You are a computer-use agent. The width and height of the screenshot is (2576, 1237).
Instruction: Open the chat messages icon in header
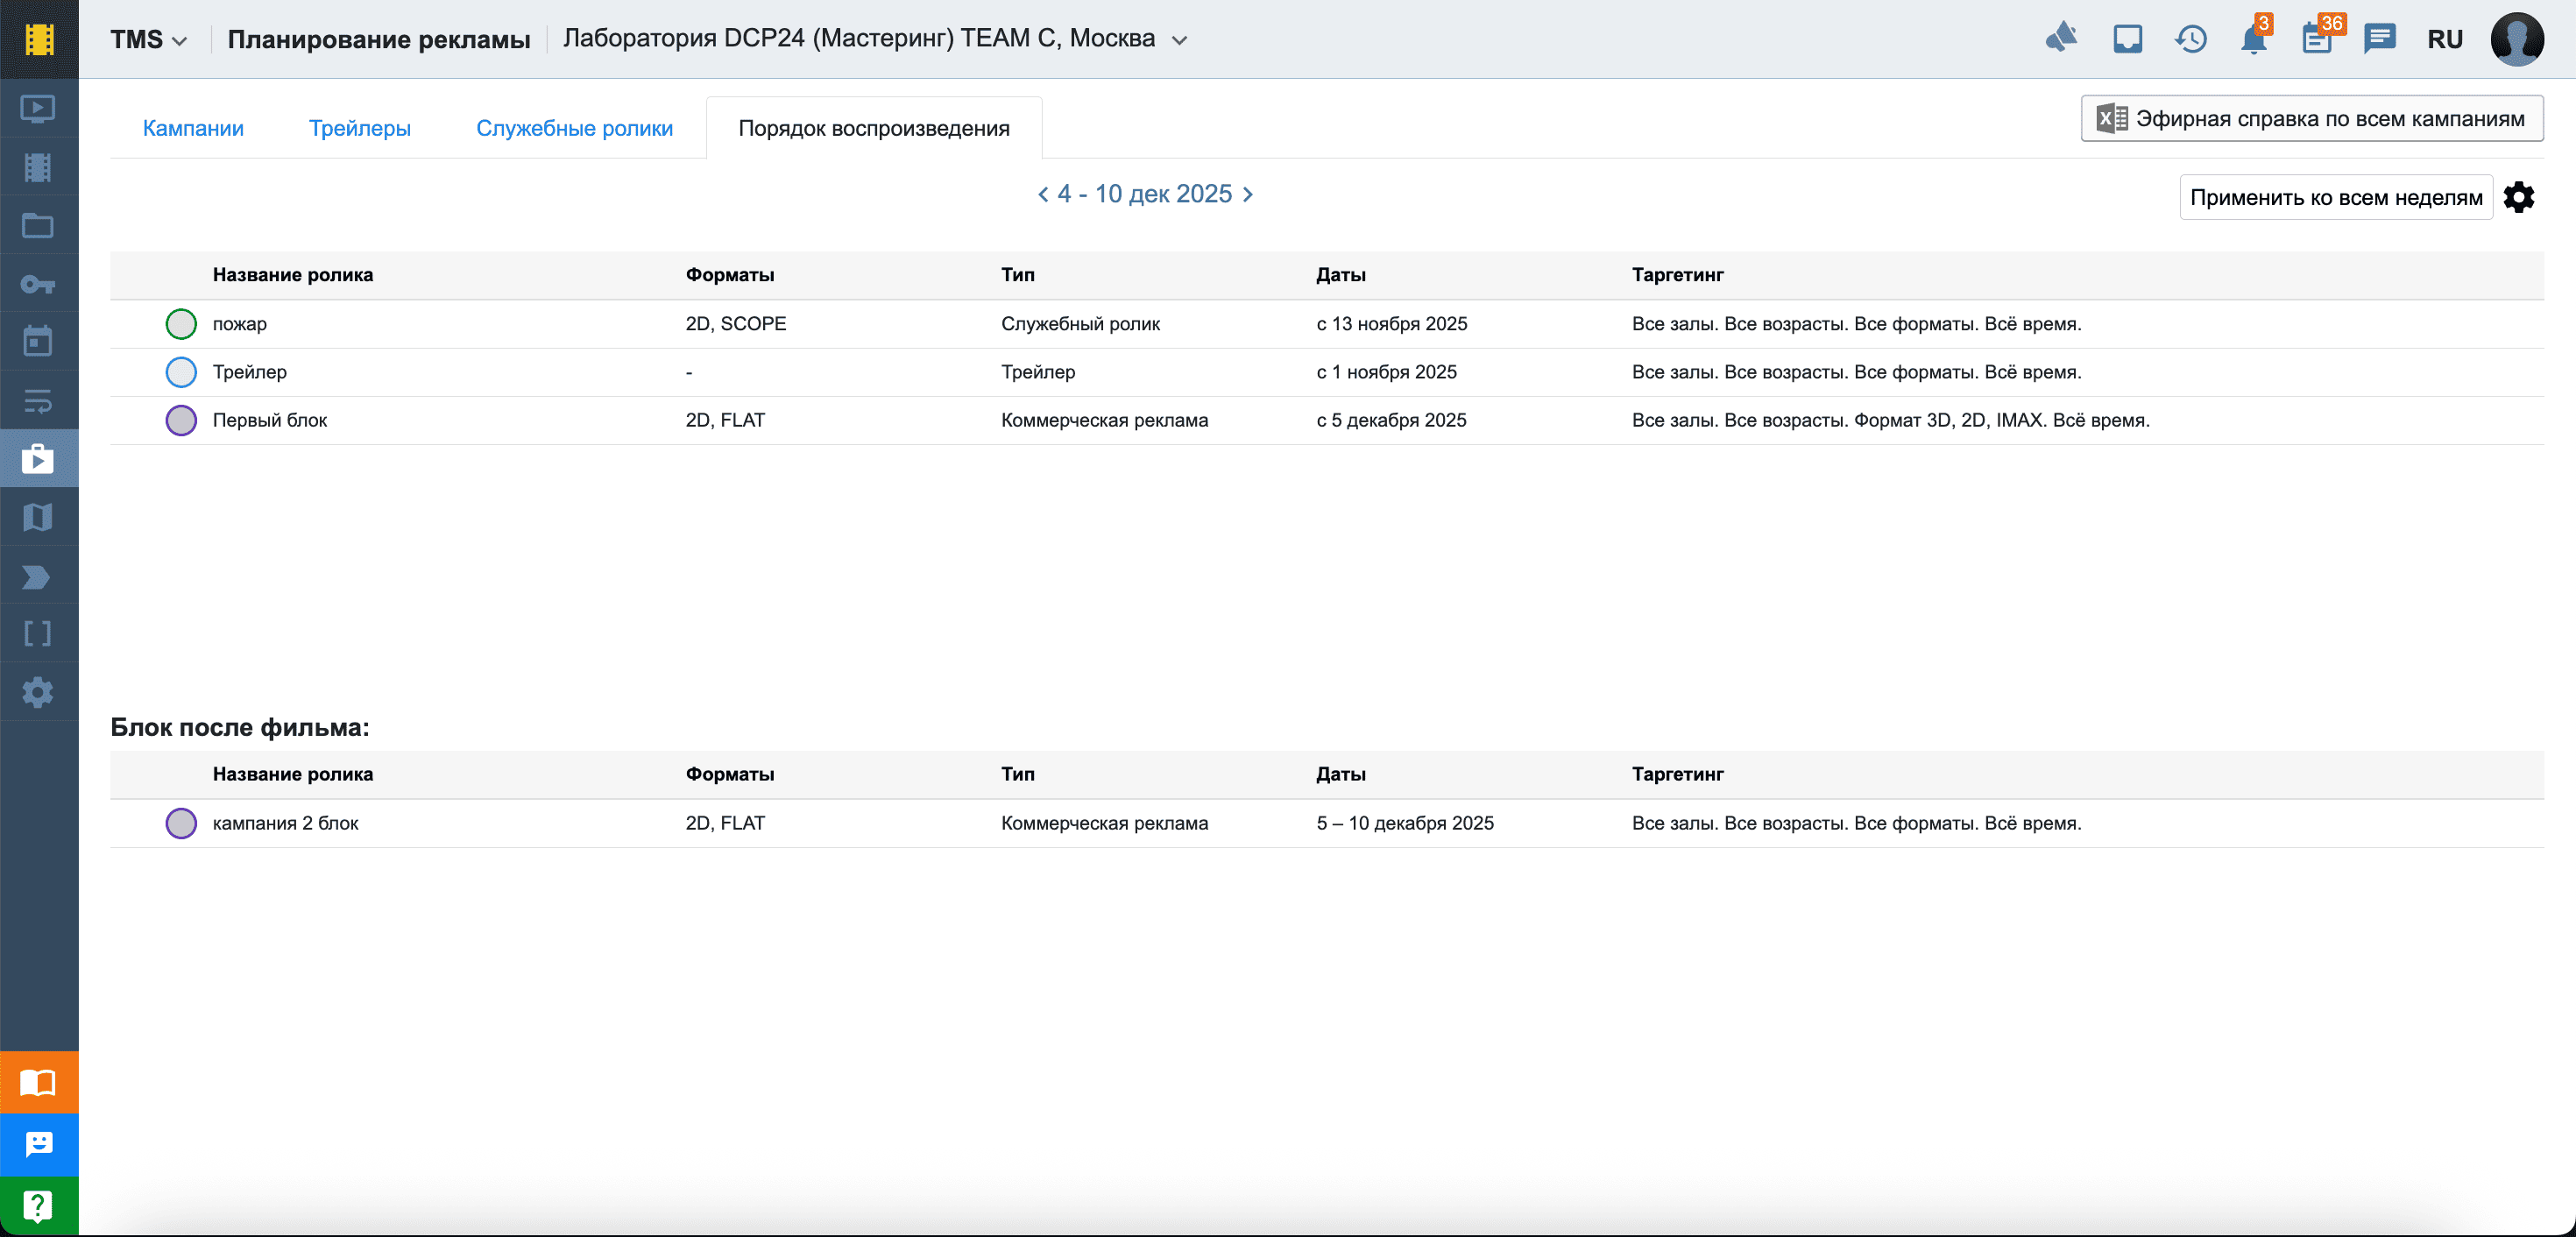point(2379,40)
